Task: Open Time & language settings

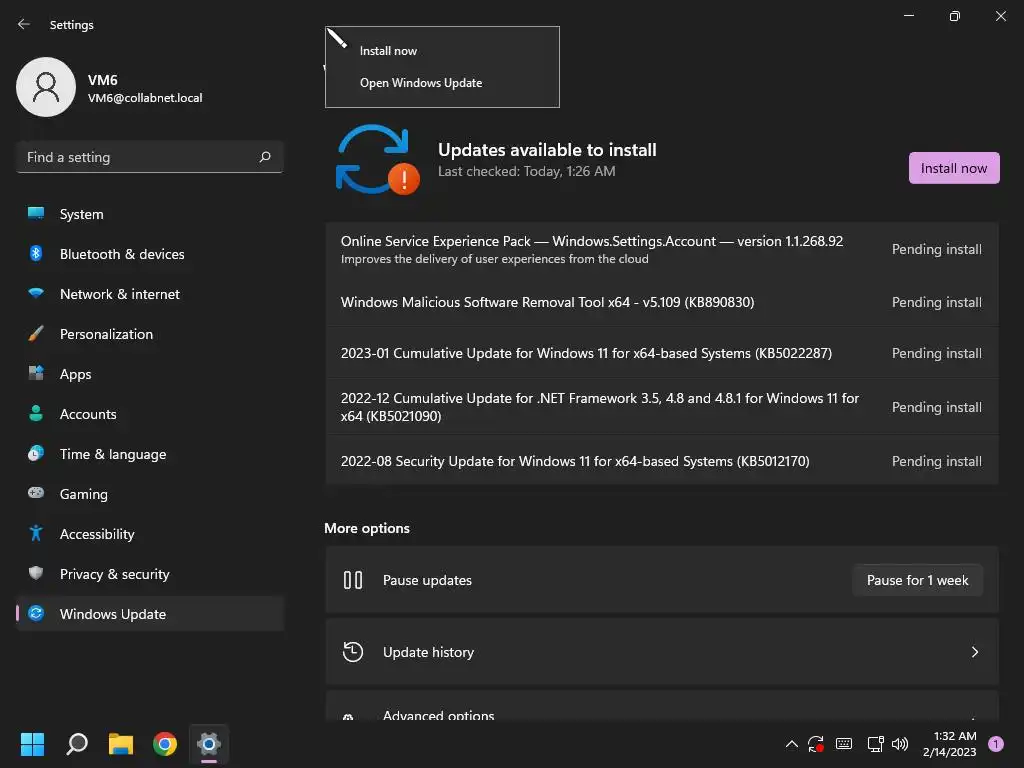Action: (150, 454)
